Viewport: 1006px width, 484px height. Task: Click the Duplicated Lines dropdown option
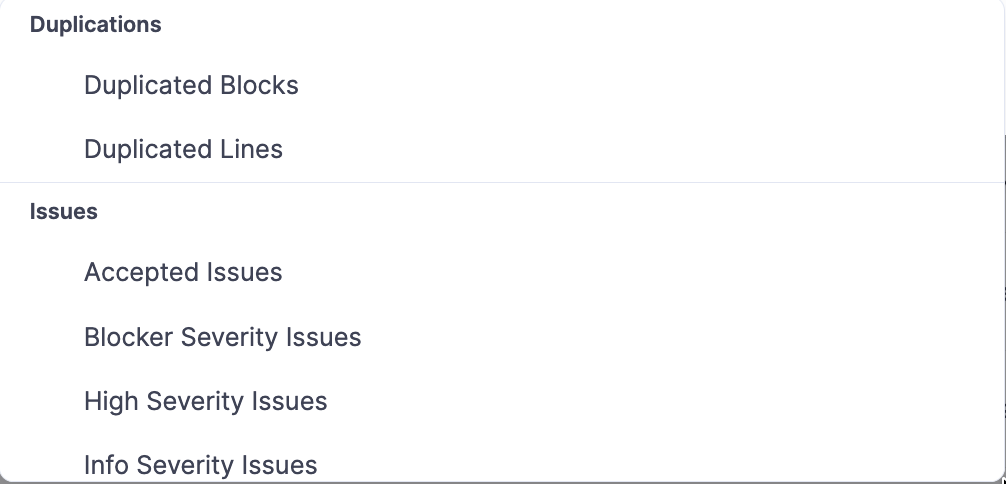point(183,150)
